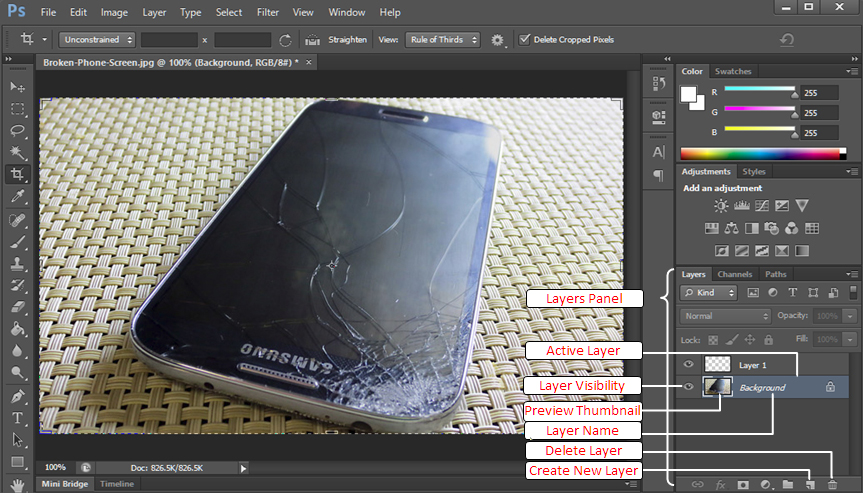
Task: Click the foreground color swatch
Action: pos(688,94)
